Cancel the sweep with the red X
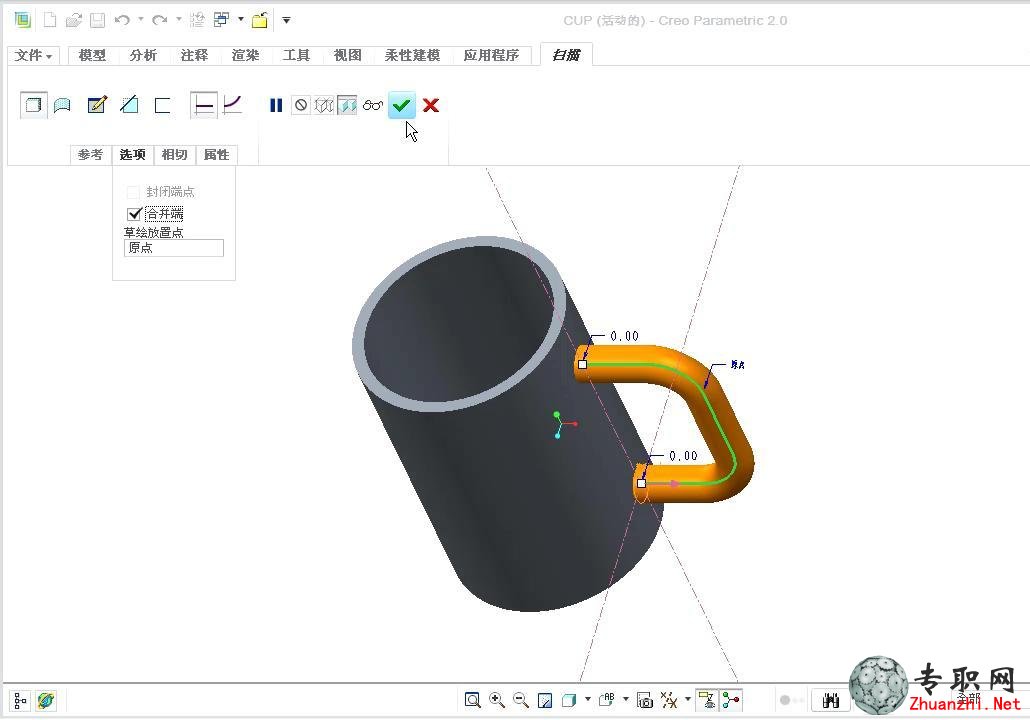This screenshot has height=720, width=1030. [431, 105]
